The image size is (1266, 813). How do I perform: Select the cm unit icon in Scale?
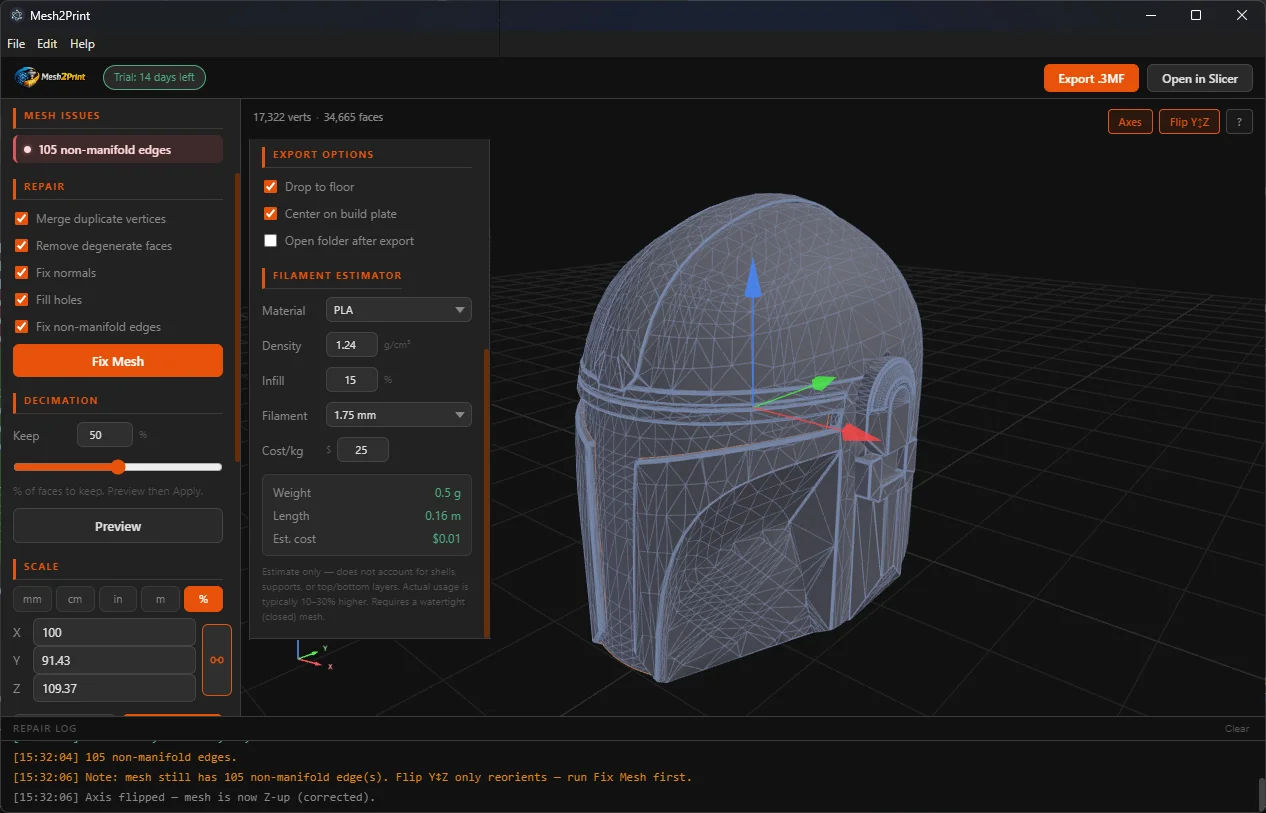[75, 598]
